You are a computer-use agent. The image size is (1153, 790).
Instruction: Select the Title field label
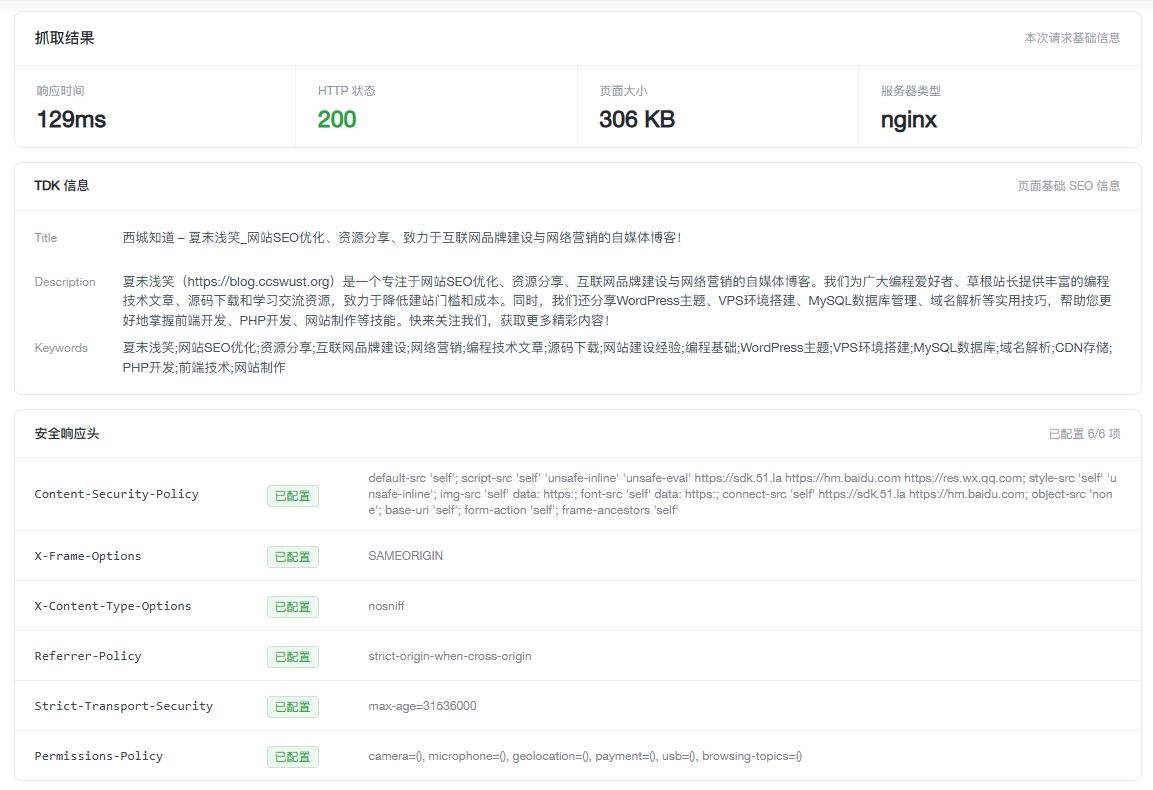point(46,238)
